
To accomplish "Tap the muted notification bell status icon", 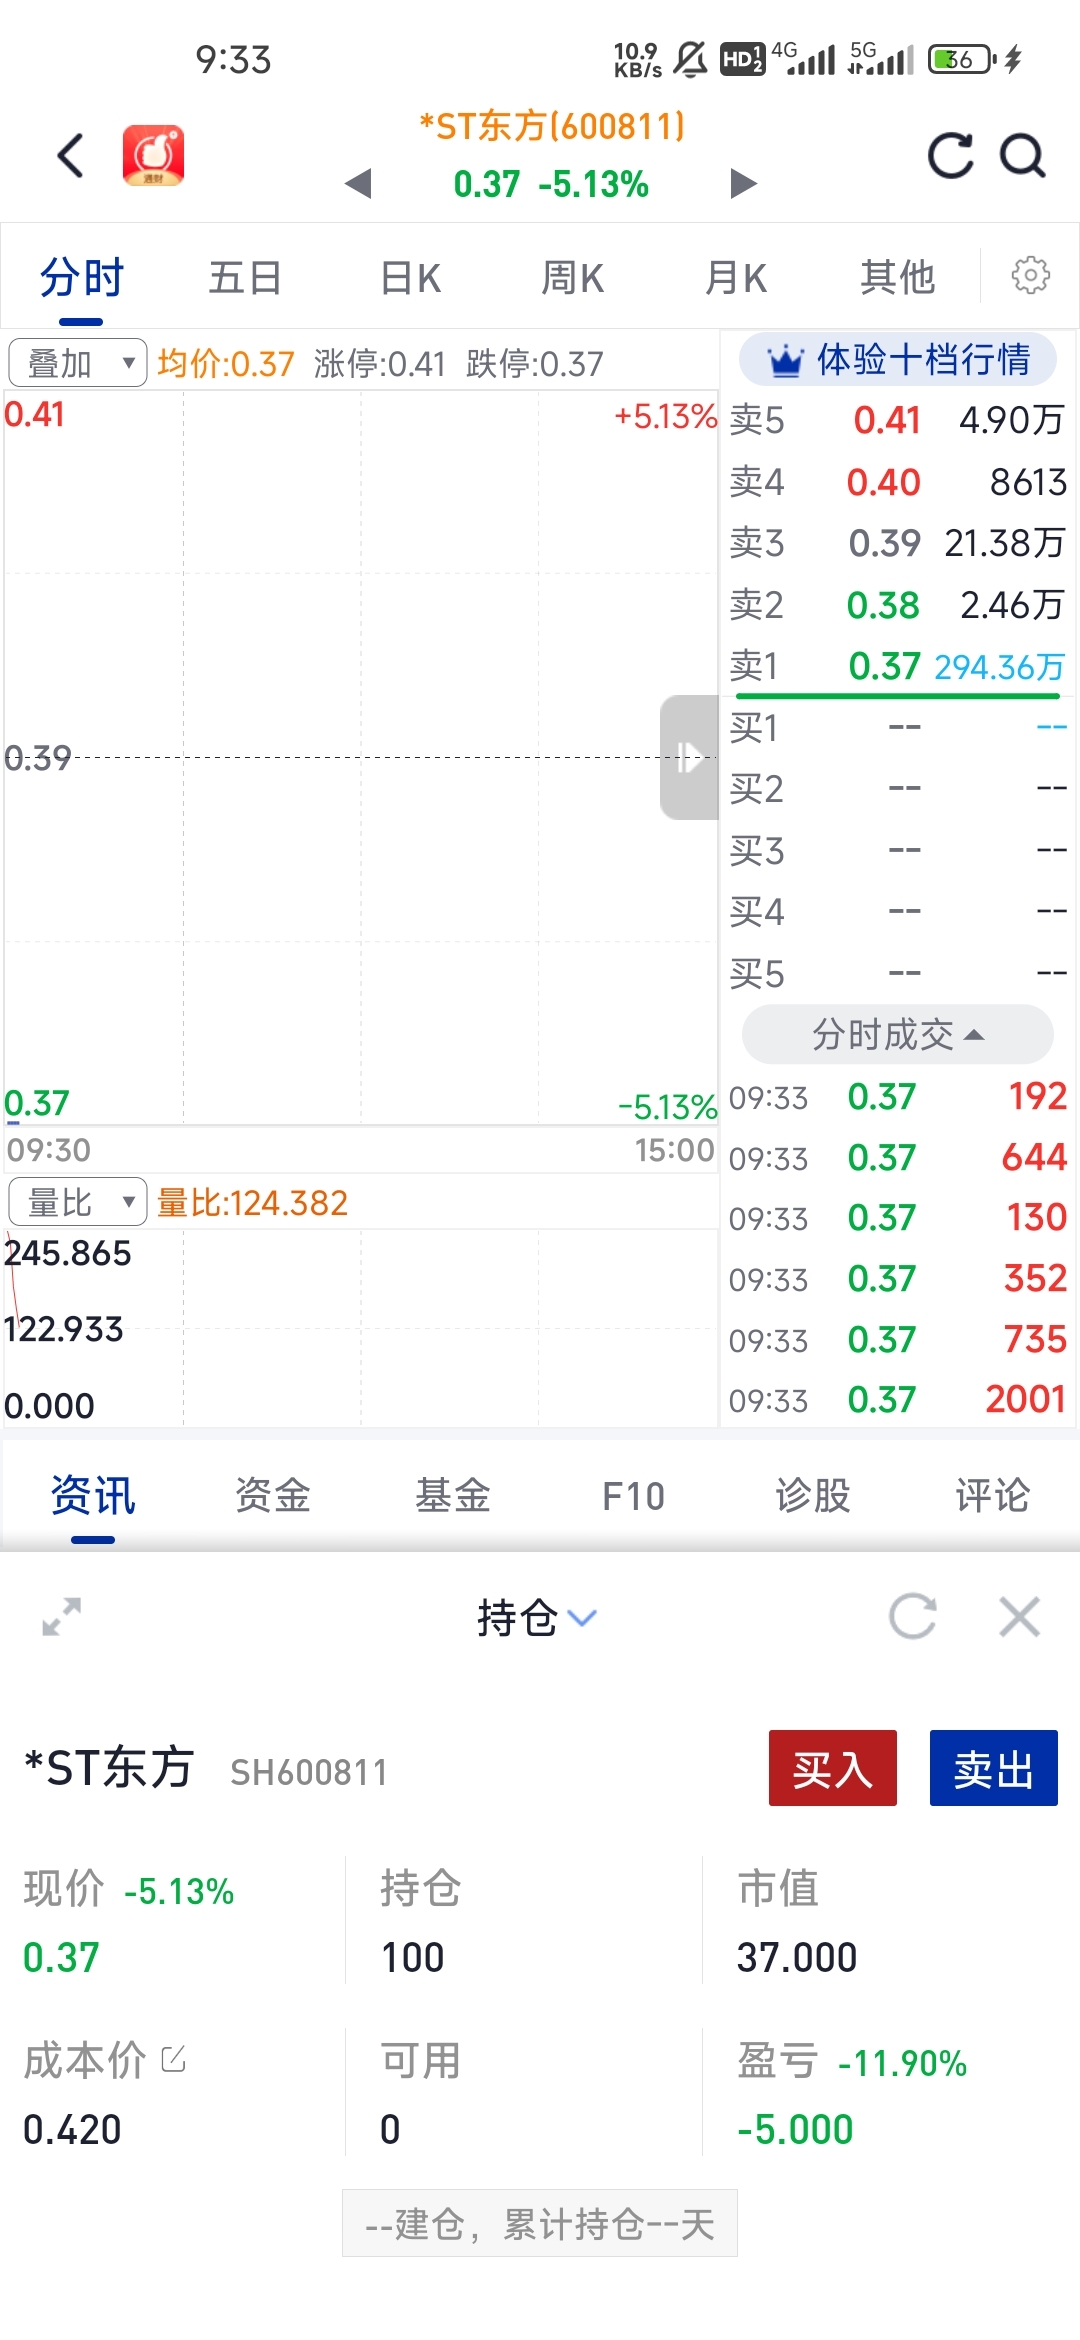I will [690, 59].
